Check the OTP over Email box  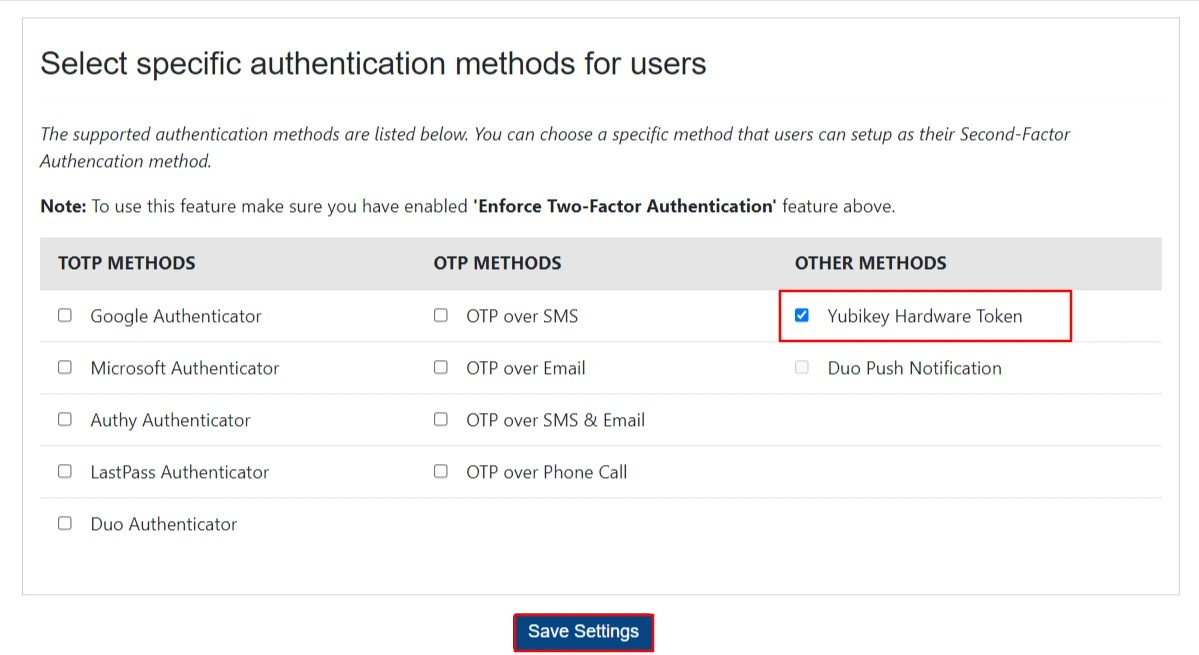(441, 368)
